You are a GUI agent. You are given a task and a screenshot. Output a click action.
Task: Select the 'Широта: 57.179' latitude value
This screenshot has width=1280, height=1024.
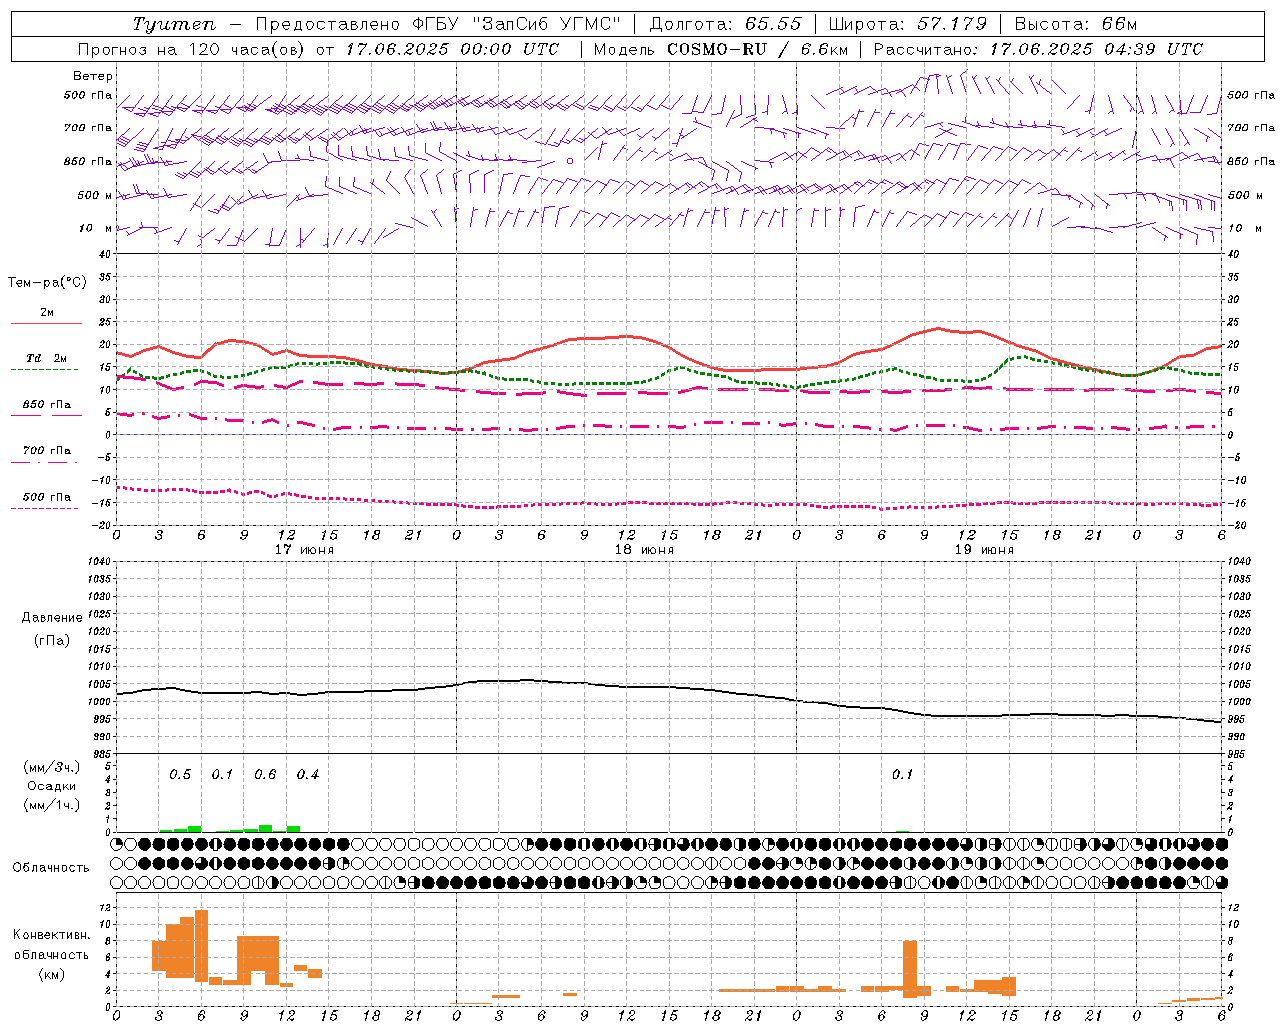click(x=907, y=24)
